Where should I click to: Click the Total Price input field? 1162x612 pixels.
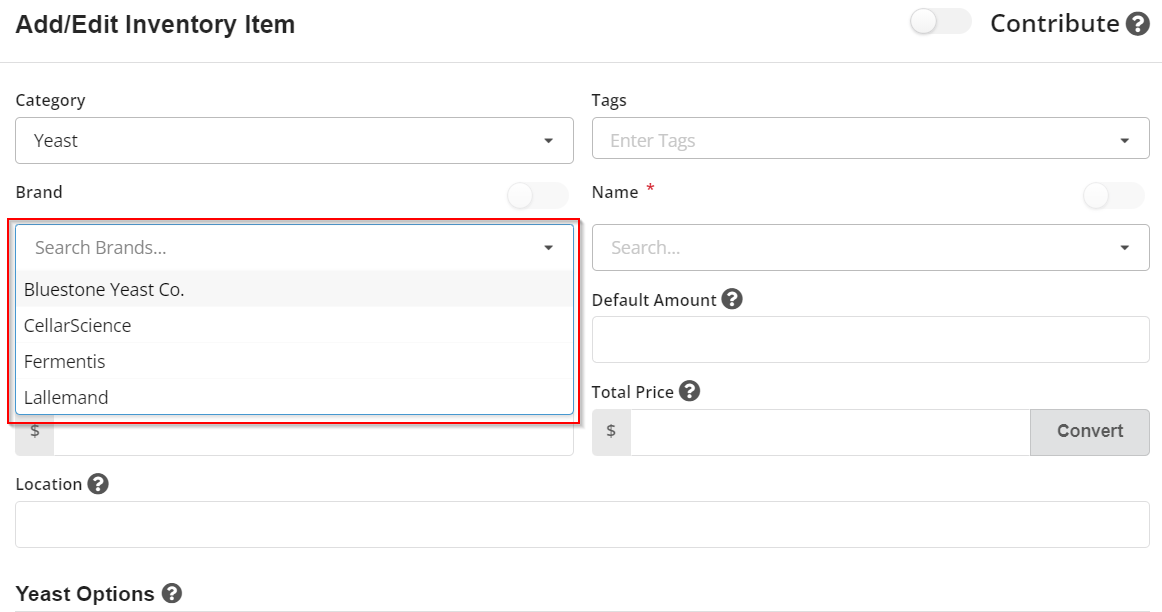point(830,432)
